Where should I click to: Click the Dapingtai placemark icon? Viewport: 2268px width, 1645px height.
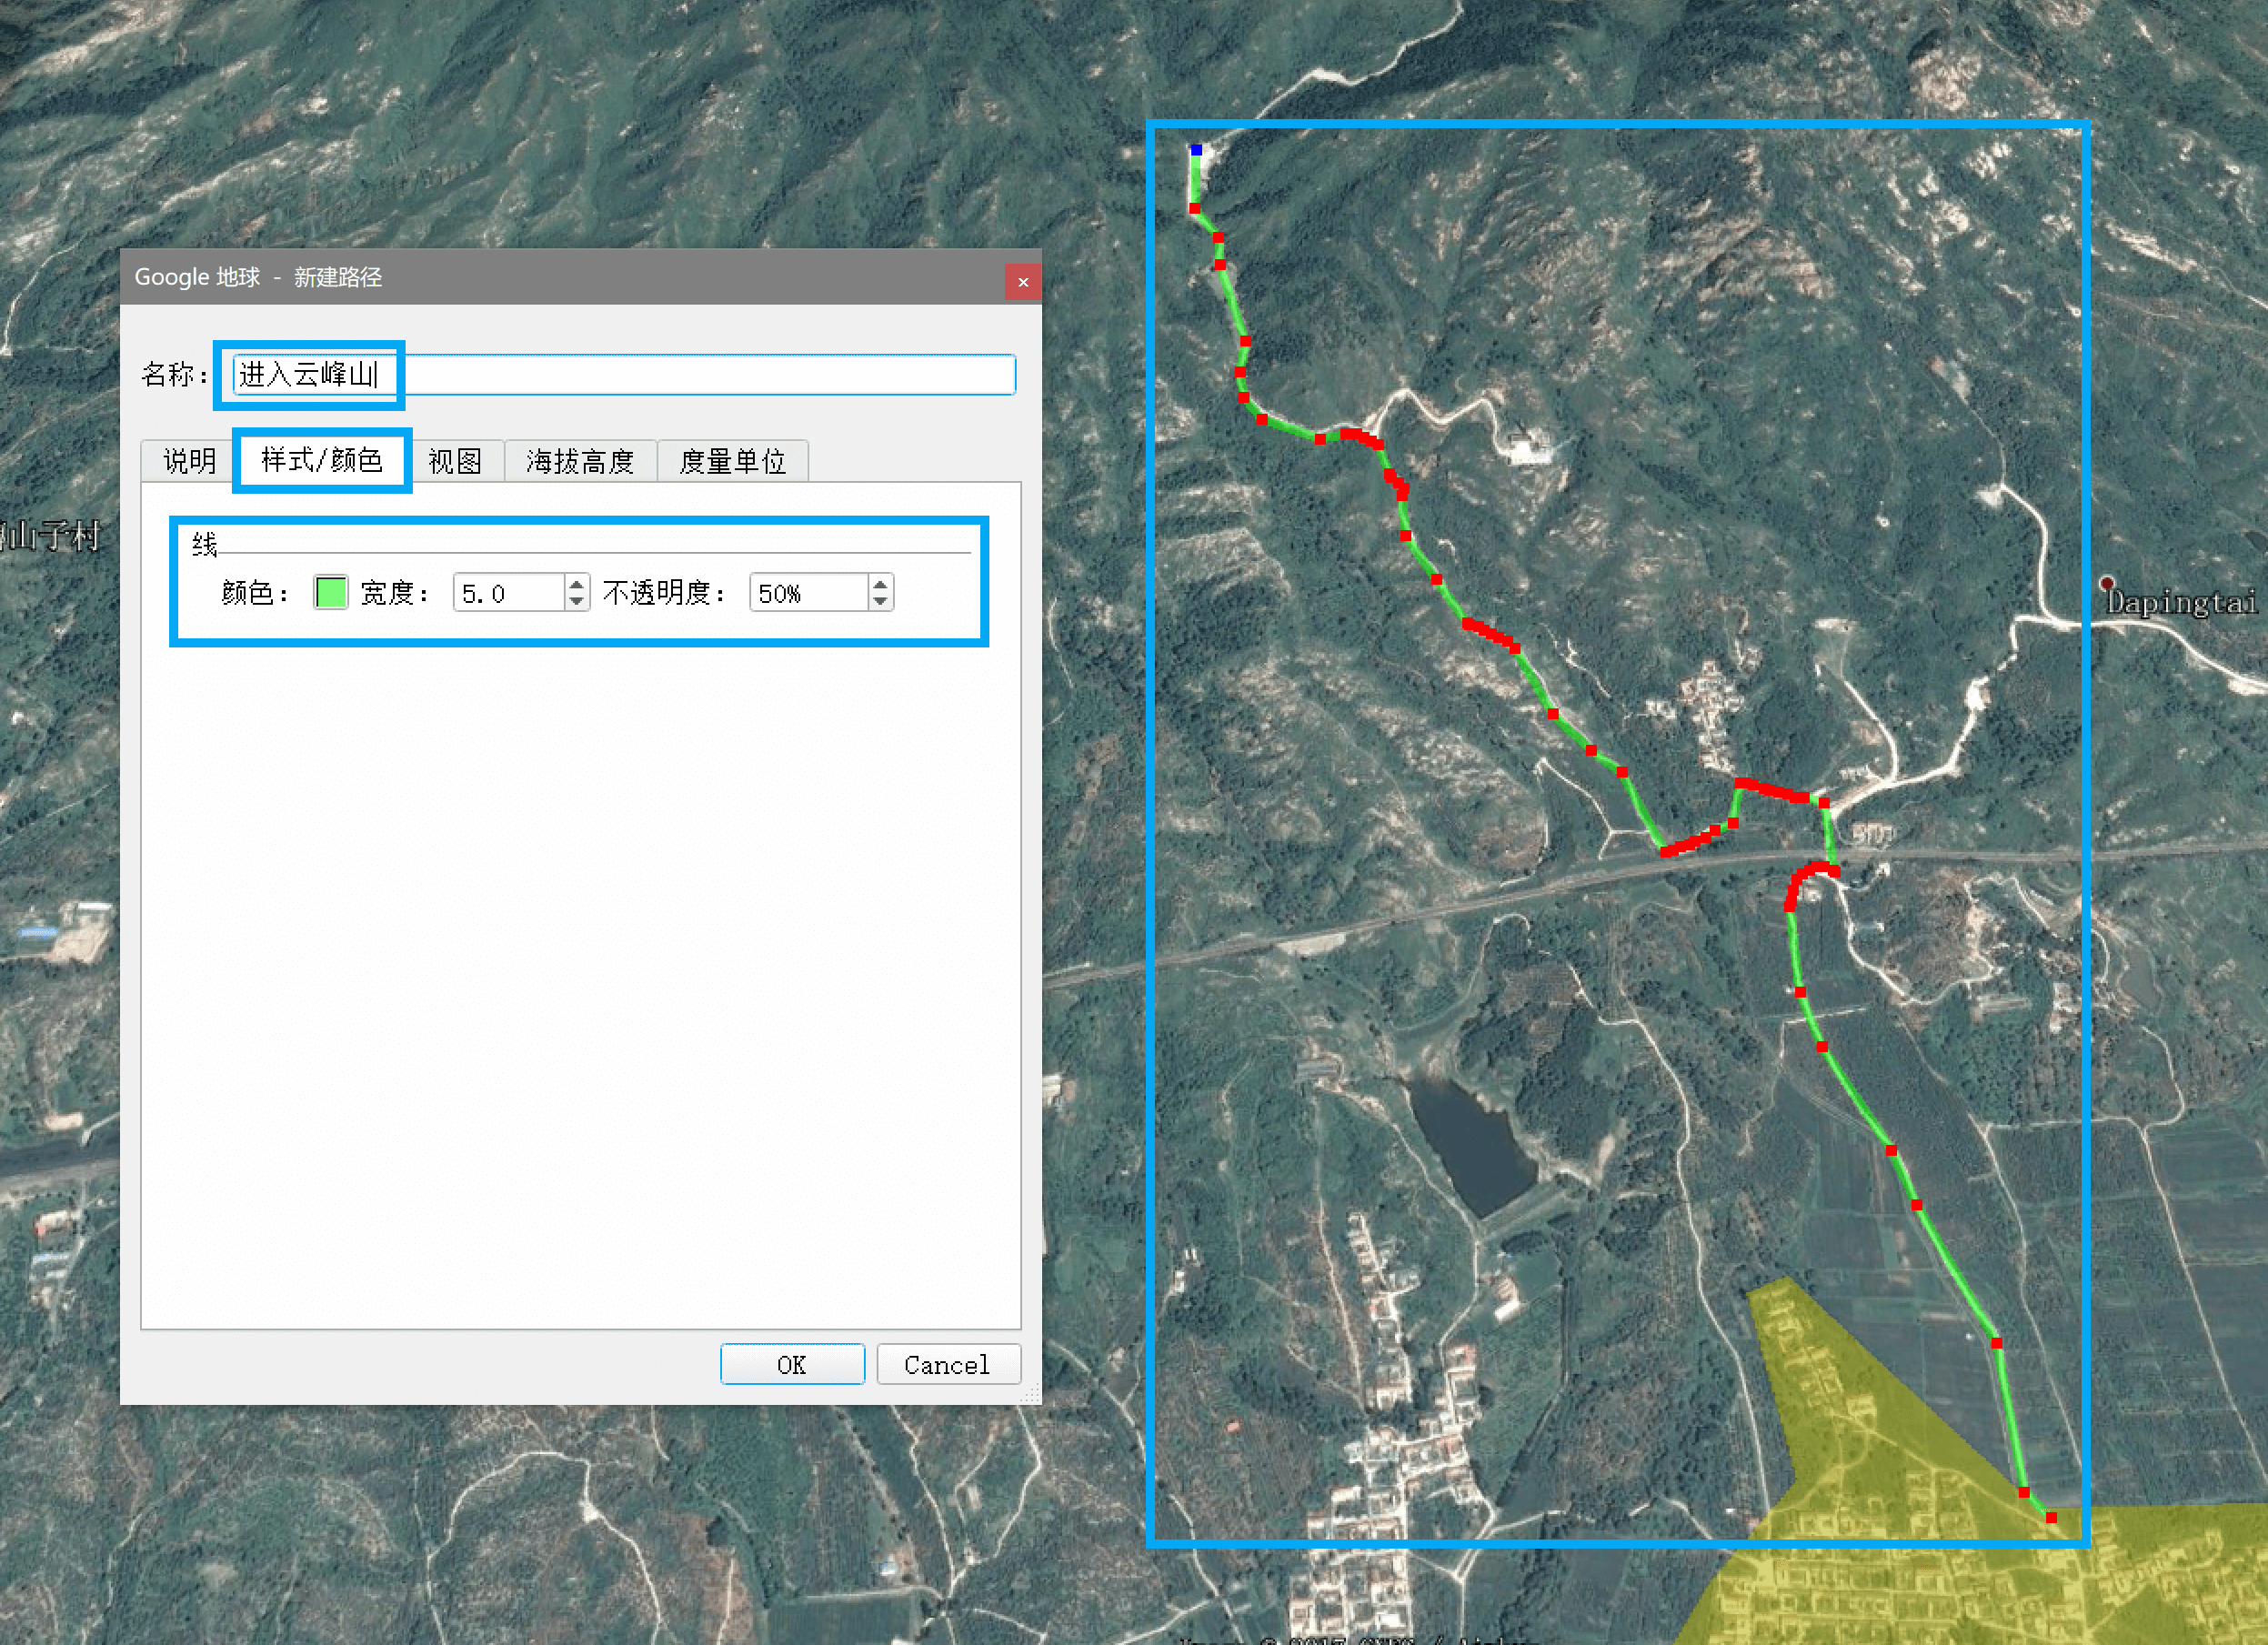point(2106,582)
